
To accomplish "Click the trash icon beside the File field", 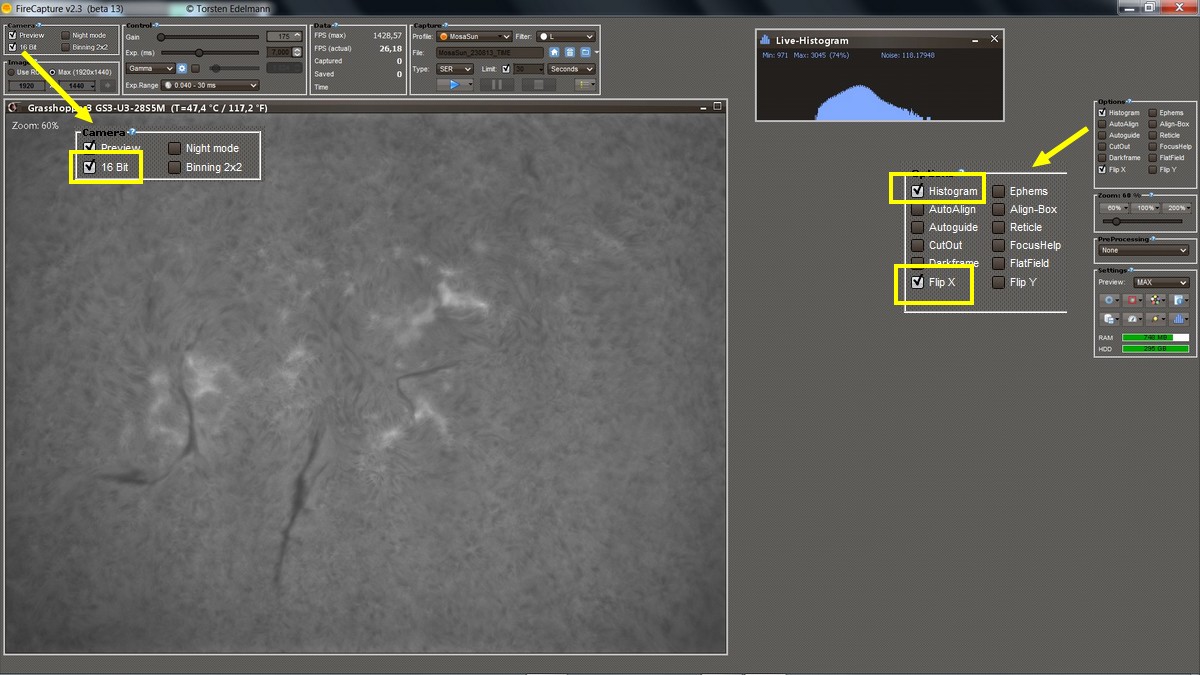I will 569,52.
